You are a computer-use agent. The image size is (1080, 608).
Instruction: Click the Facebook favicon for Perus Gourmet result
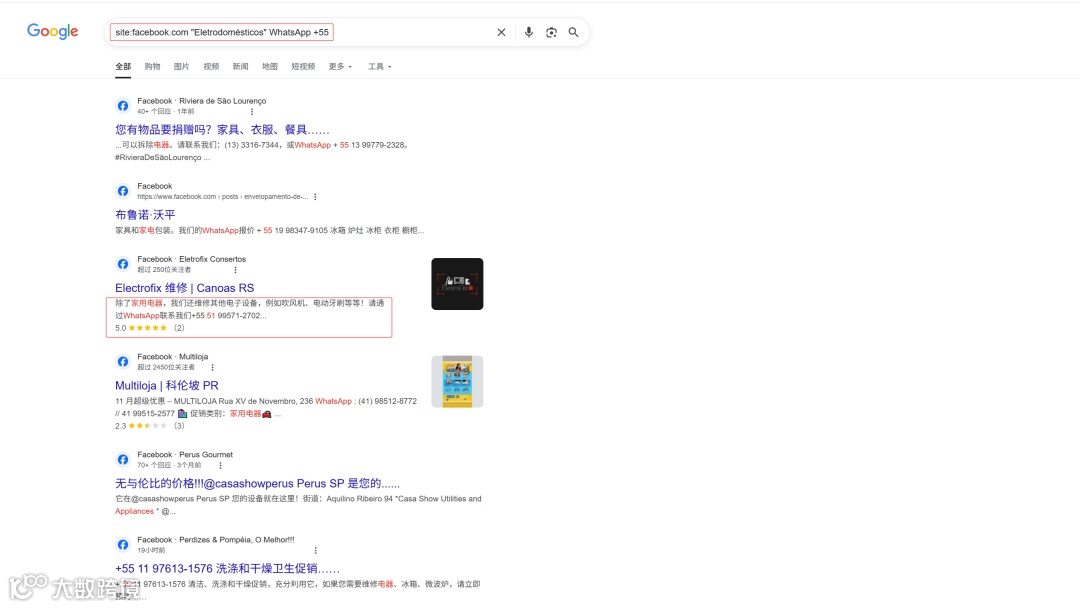[x=123, y=460]
